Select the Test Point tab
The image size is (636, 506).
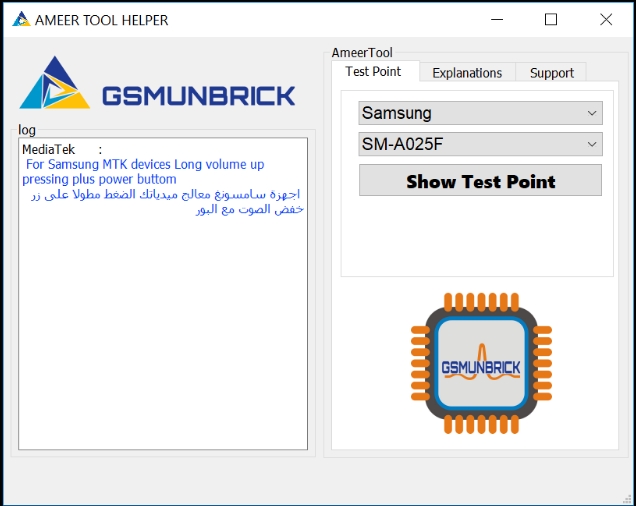(373, 71)
